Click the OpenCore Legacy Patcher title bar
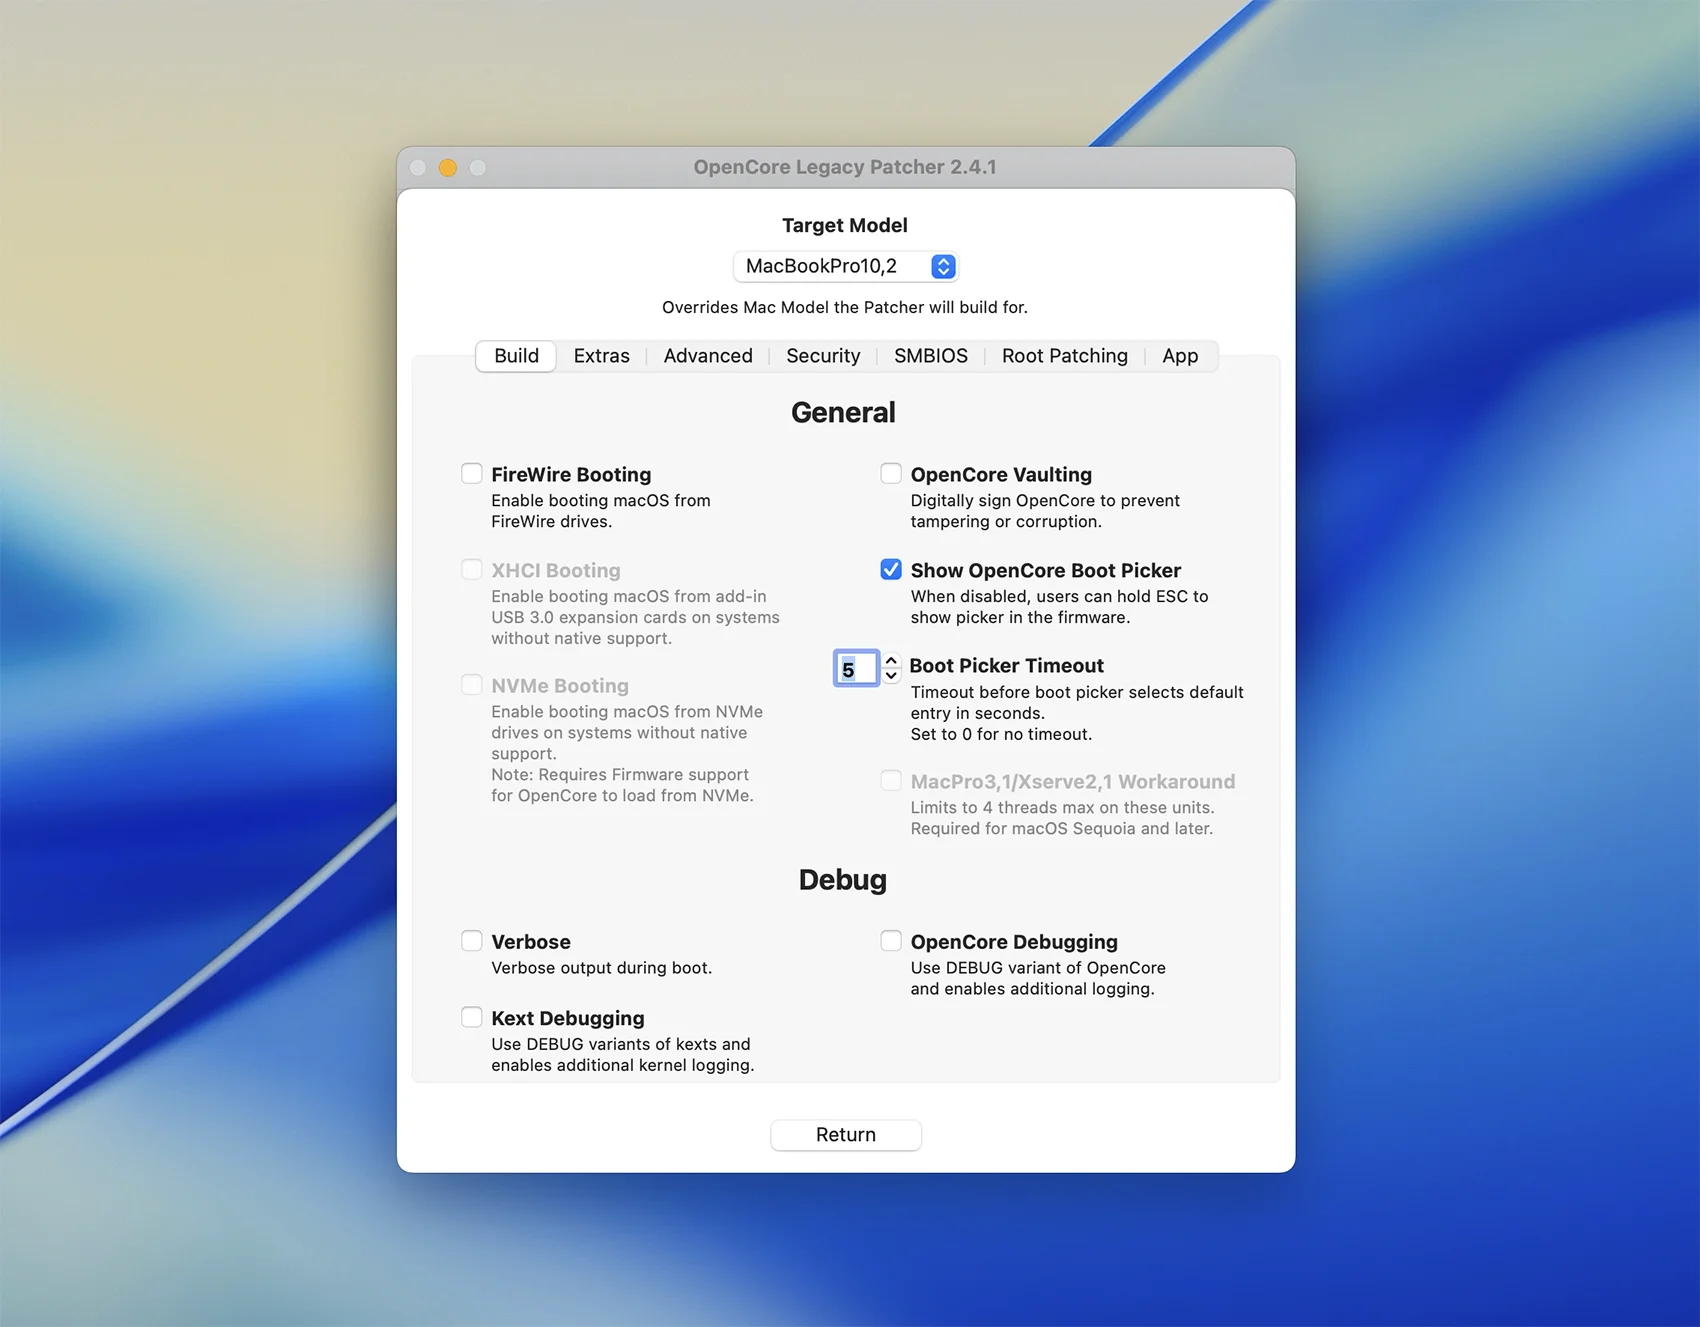Screen dimensions: 1700x1327 tap(845, 167)
